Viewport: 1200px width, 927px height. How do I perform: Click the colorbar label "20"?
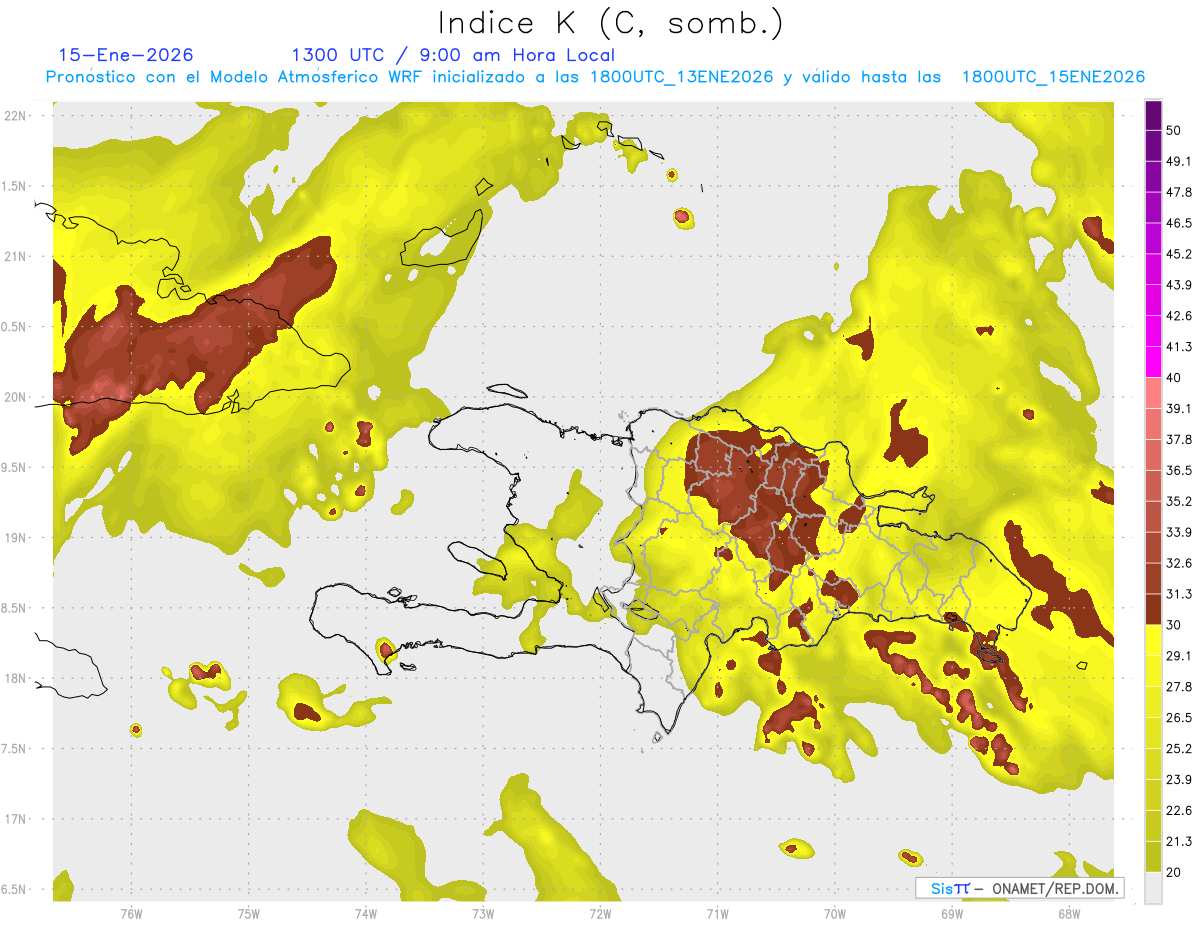coord(1174,873)
